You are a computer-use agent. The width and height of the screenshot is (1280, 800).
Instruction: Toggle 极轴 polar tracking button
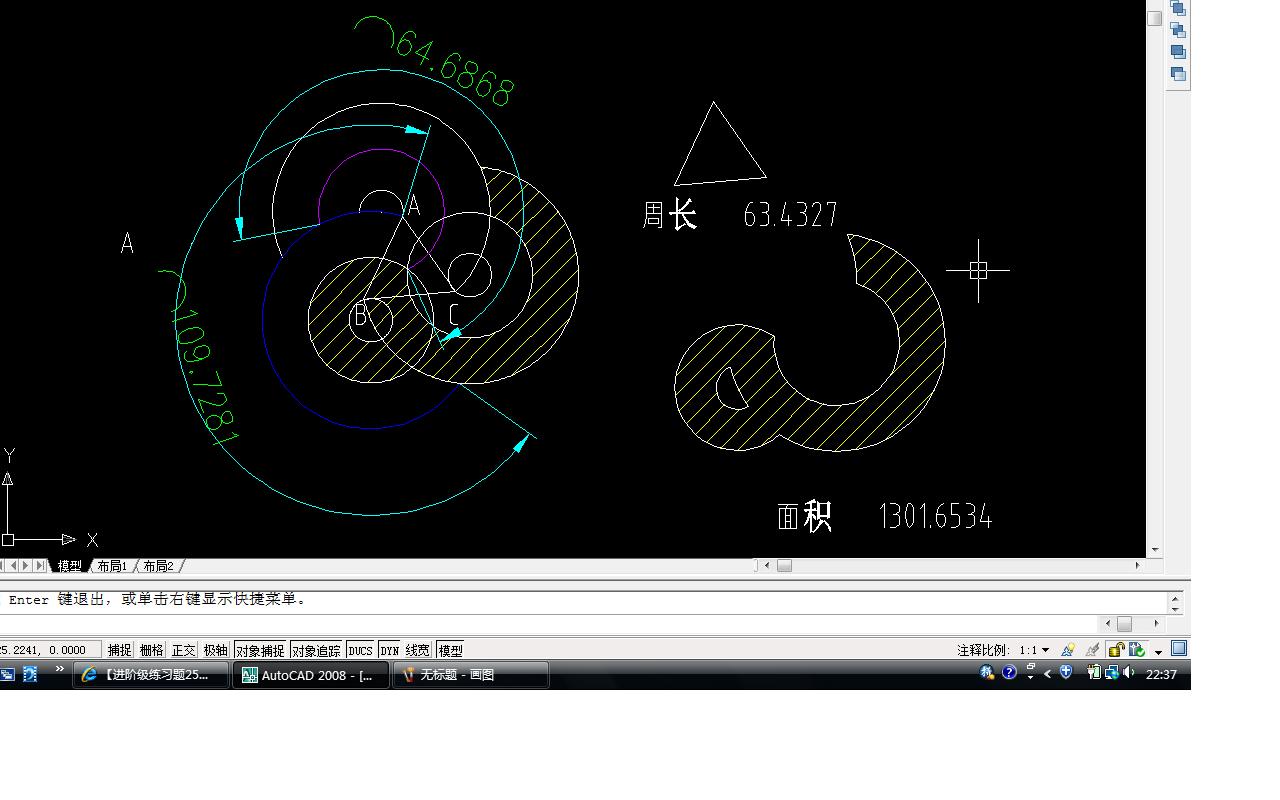point(216,650)
